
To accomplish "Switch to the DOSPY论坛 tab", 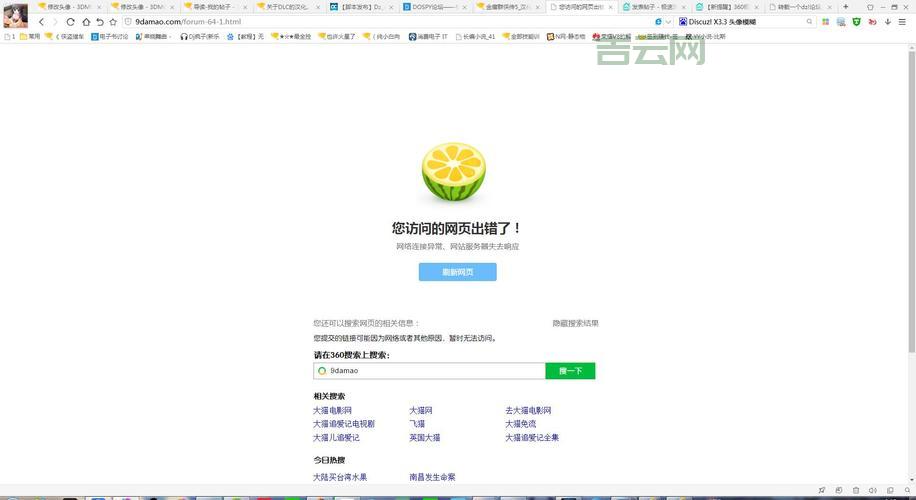I will (434, 7).
